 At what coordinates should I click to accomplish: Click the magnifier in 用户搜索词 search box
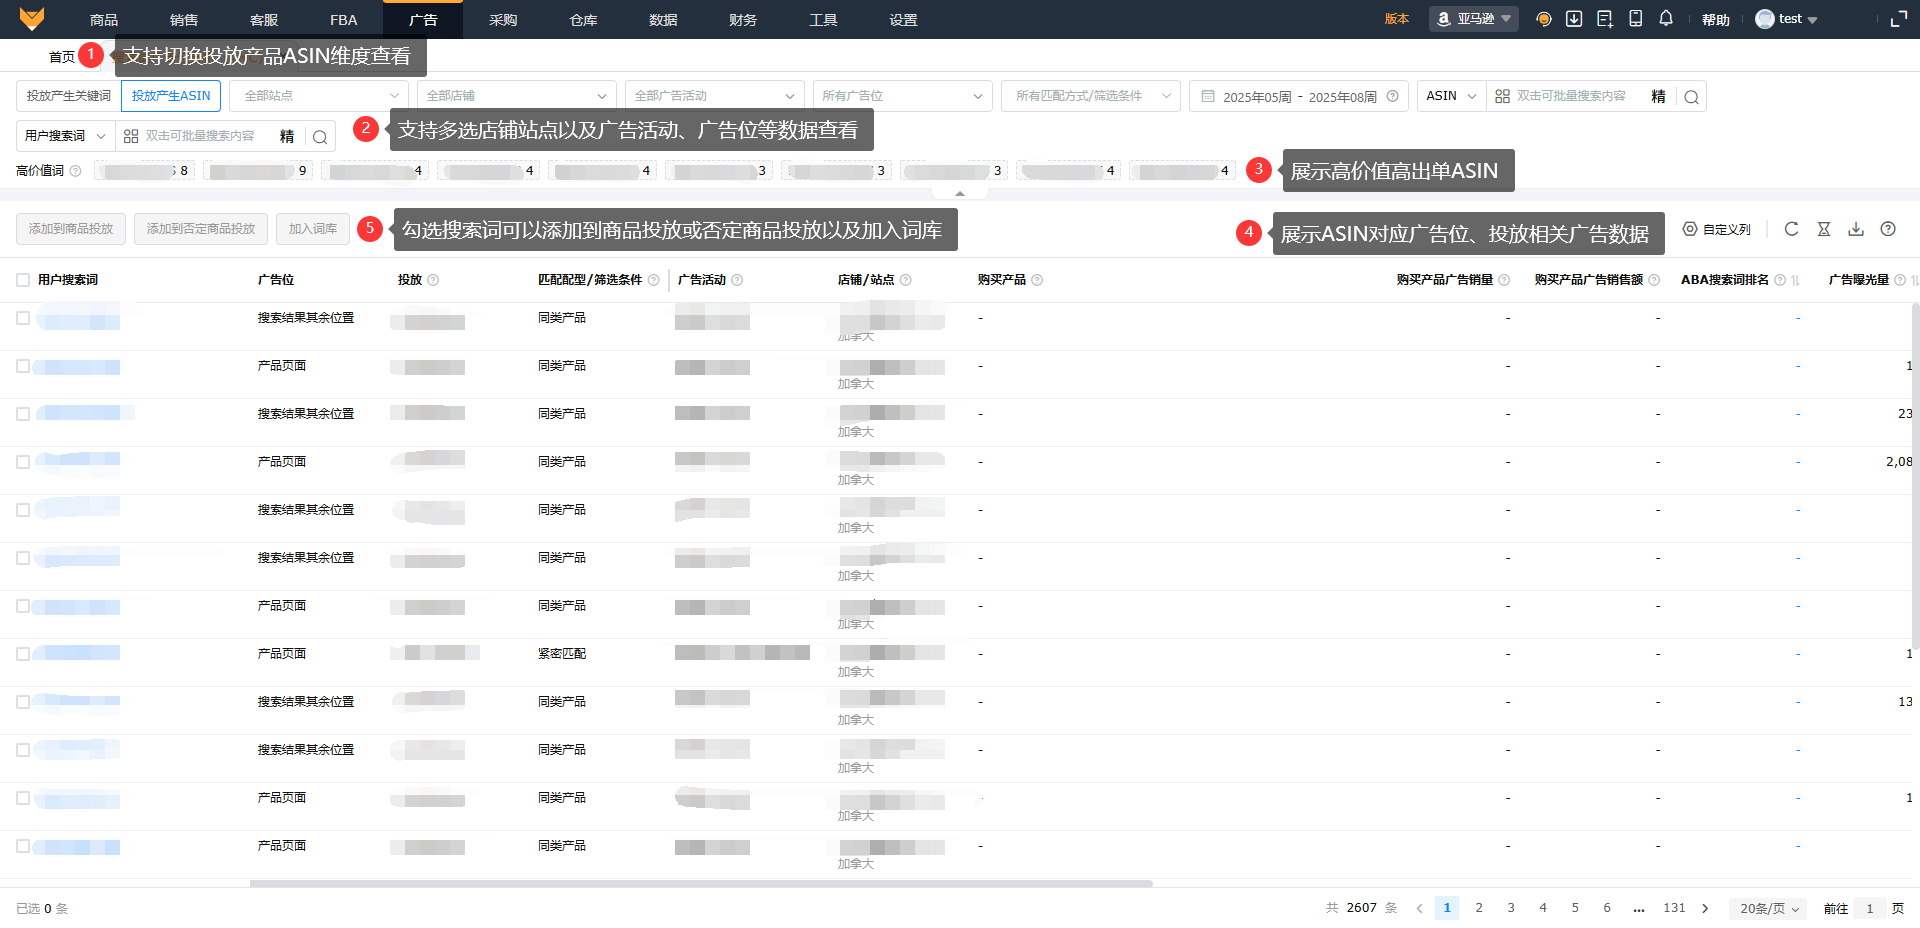tap(320, 137)
